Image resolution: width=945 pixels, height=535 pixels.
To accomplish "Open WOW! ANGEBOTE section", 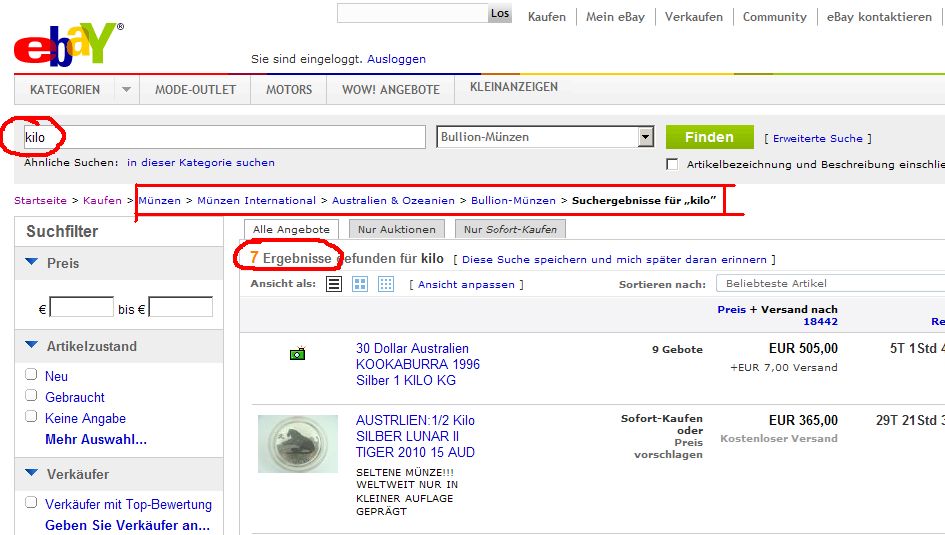I will pos(391,90).
